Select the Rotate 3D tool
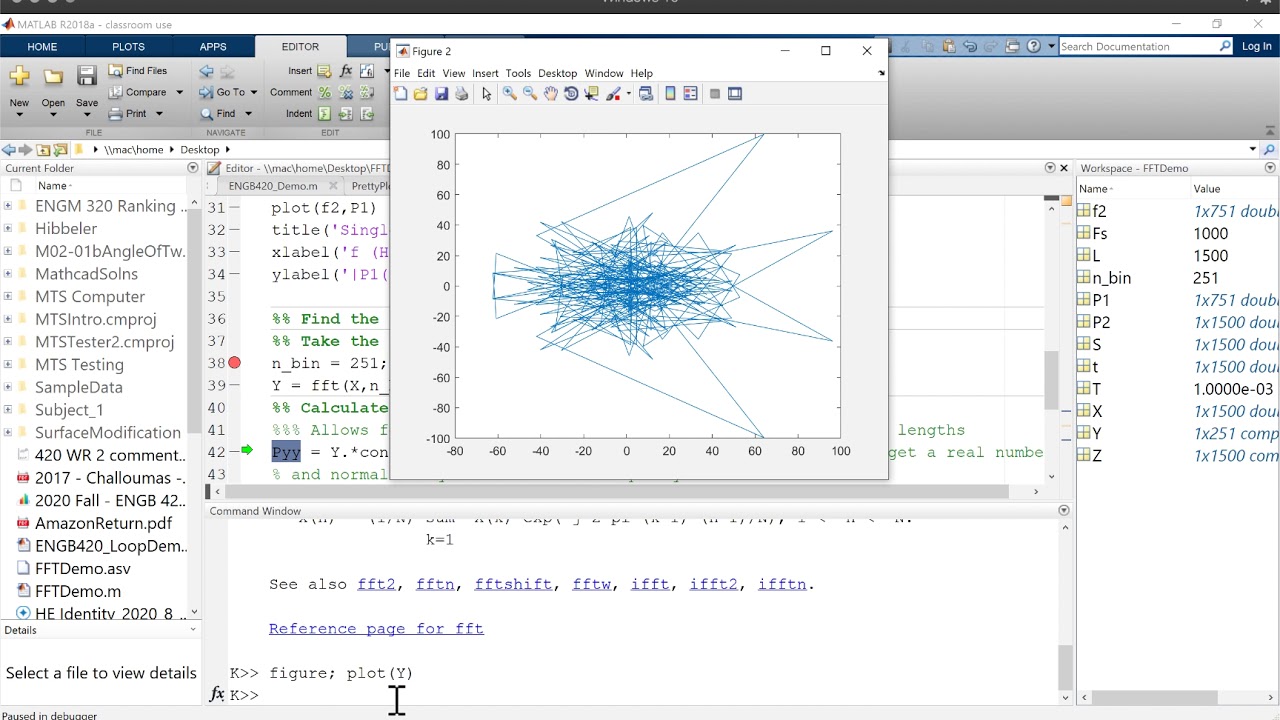 pyautogui.click(x=571, y=94)
